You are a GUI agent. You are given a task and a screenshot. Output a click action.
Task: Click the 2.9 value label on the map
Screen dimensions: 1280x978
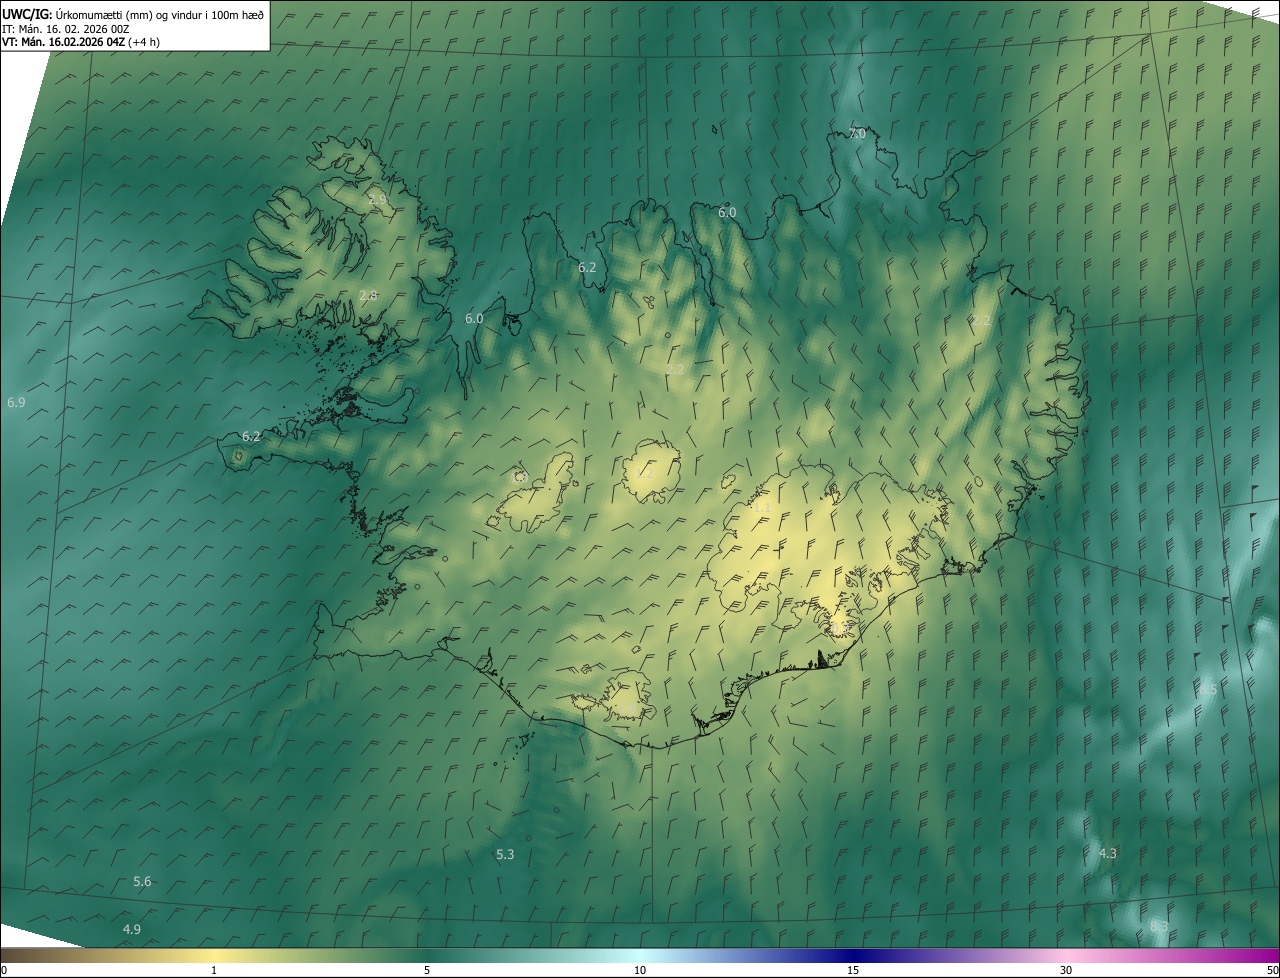pyautogui.click(x=377, y=200)
